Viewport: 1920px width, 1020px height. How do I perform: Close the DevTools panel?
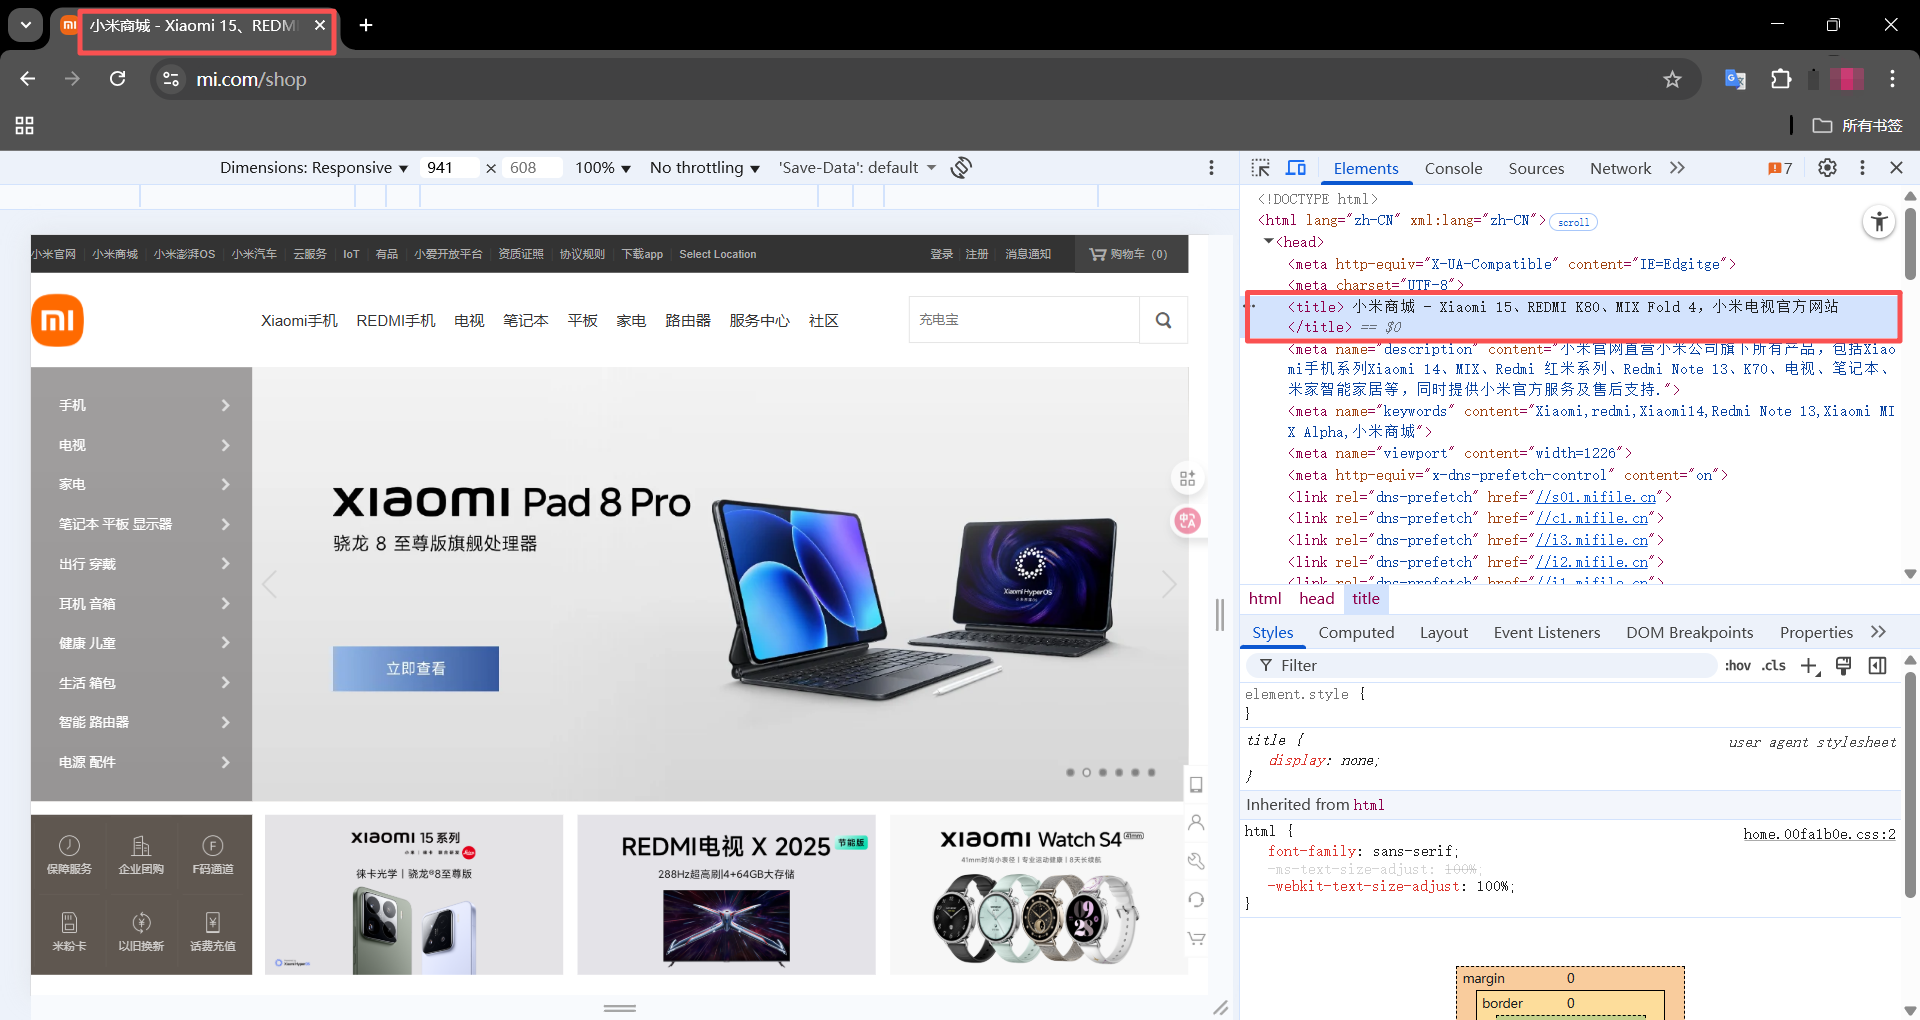(x=1896, y=168)
